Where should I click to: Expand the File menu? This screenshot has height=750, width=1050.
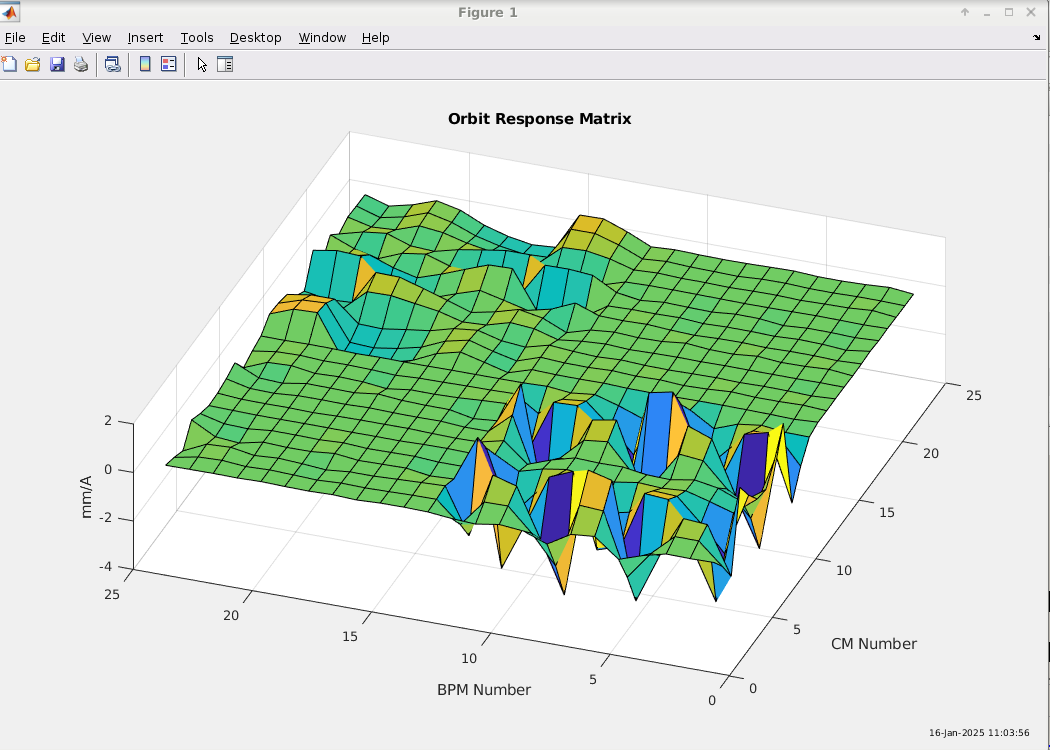click(x=15, y=38)
